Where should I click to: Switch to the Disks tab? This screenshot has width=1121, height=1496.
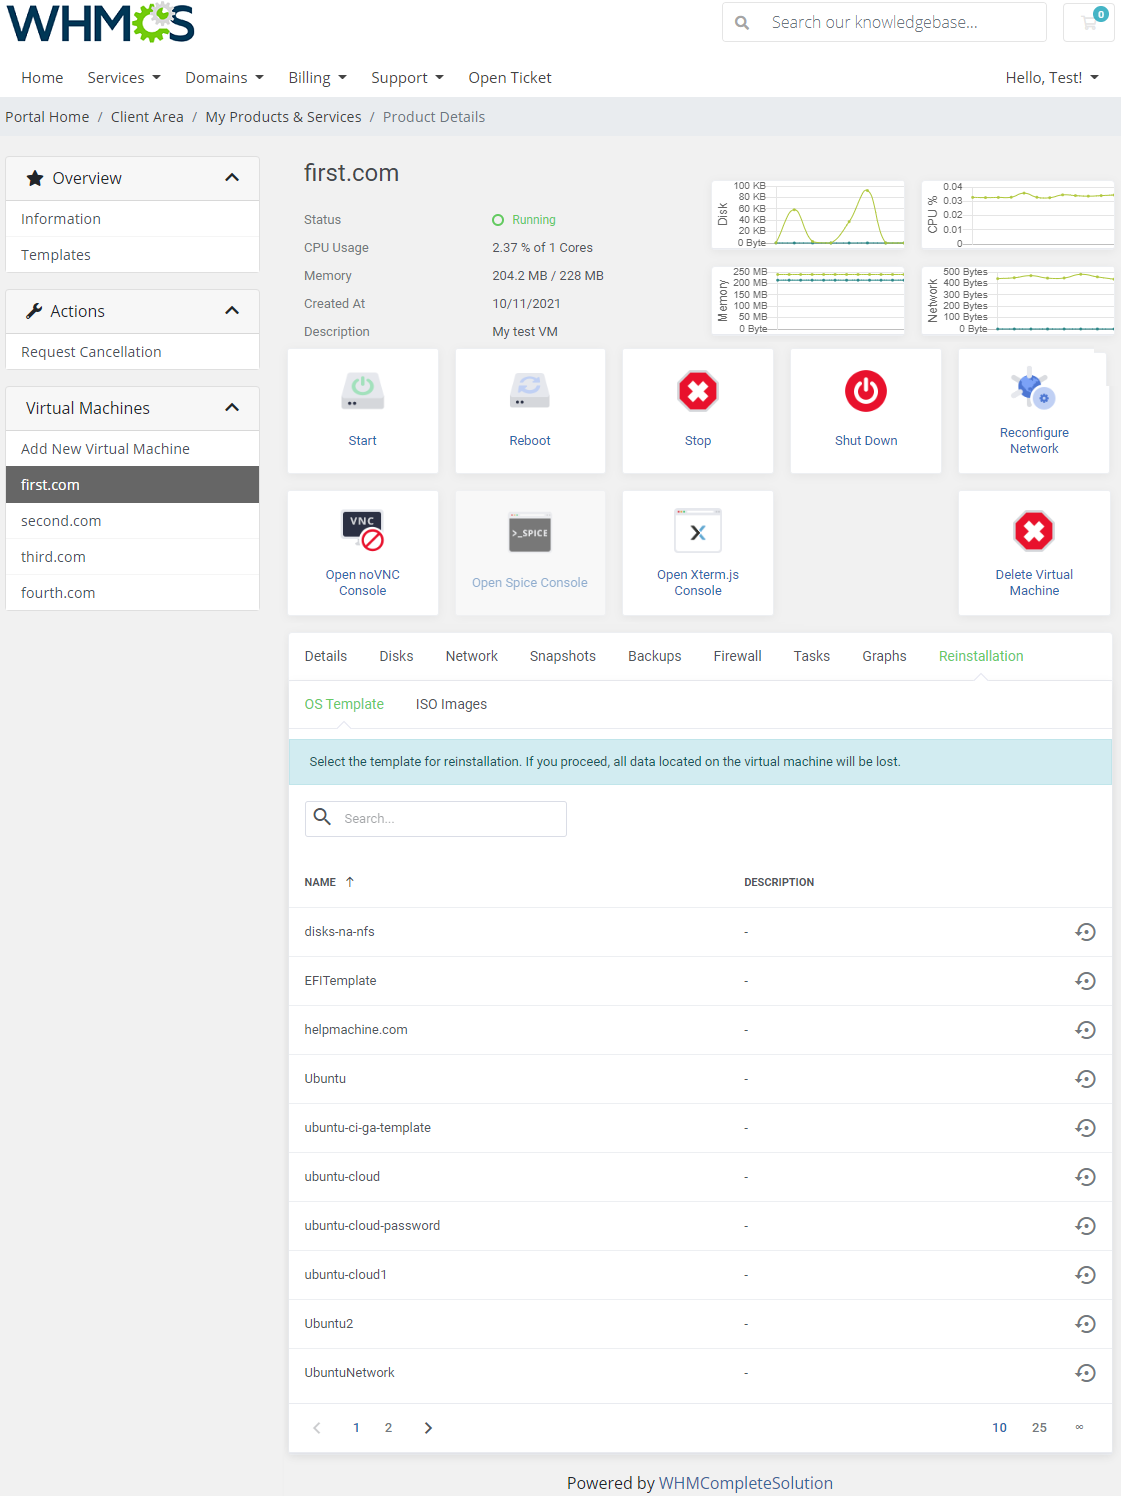396,656
